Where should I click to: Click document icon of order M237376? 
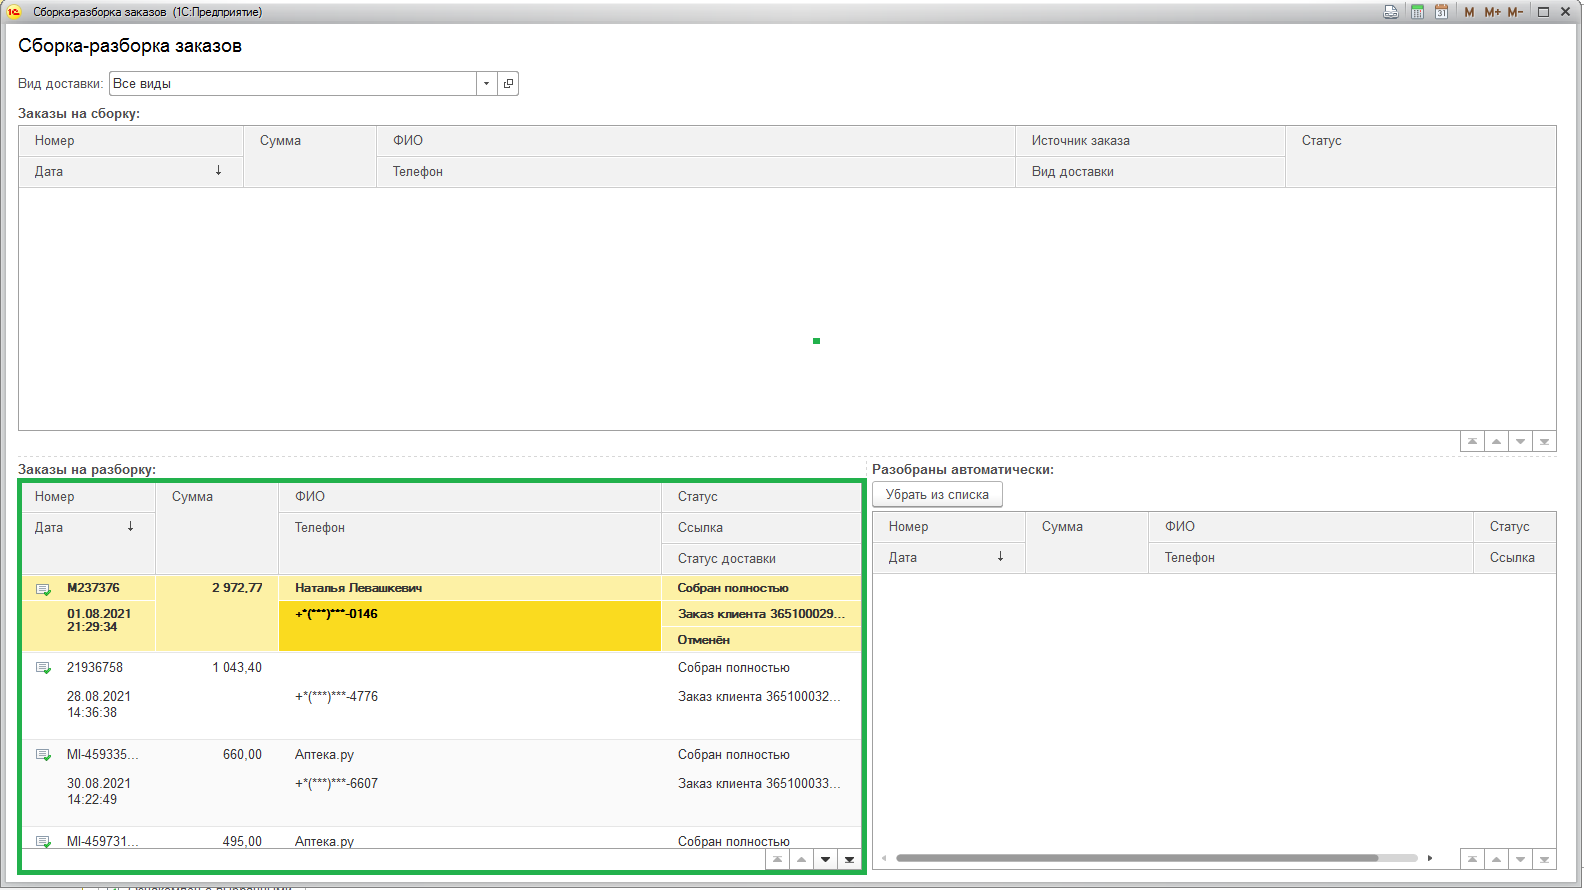pos(43,589)
